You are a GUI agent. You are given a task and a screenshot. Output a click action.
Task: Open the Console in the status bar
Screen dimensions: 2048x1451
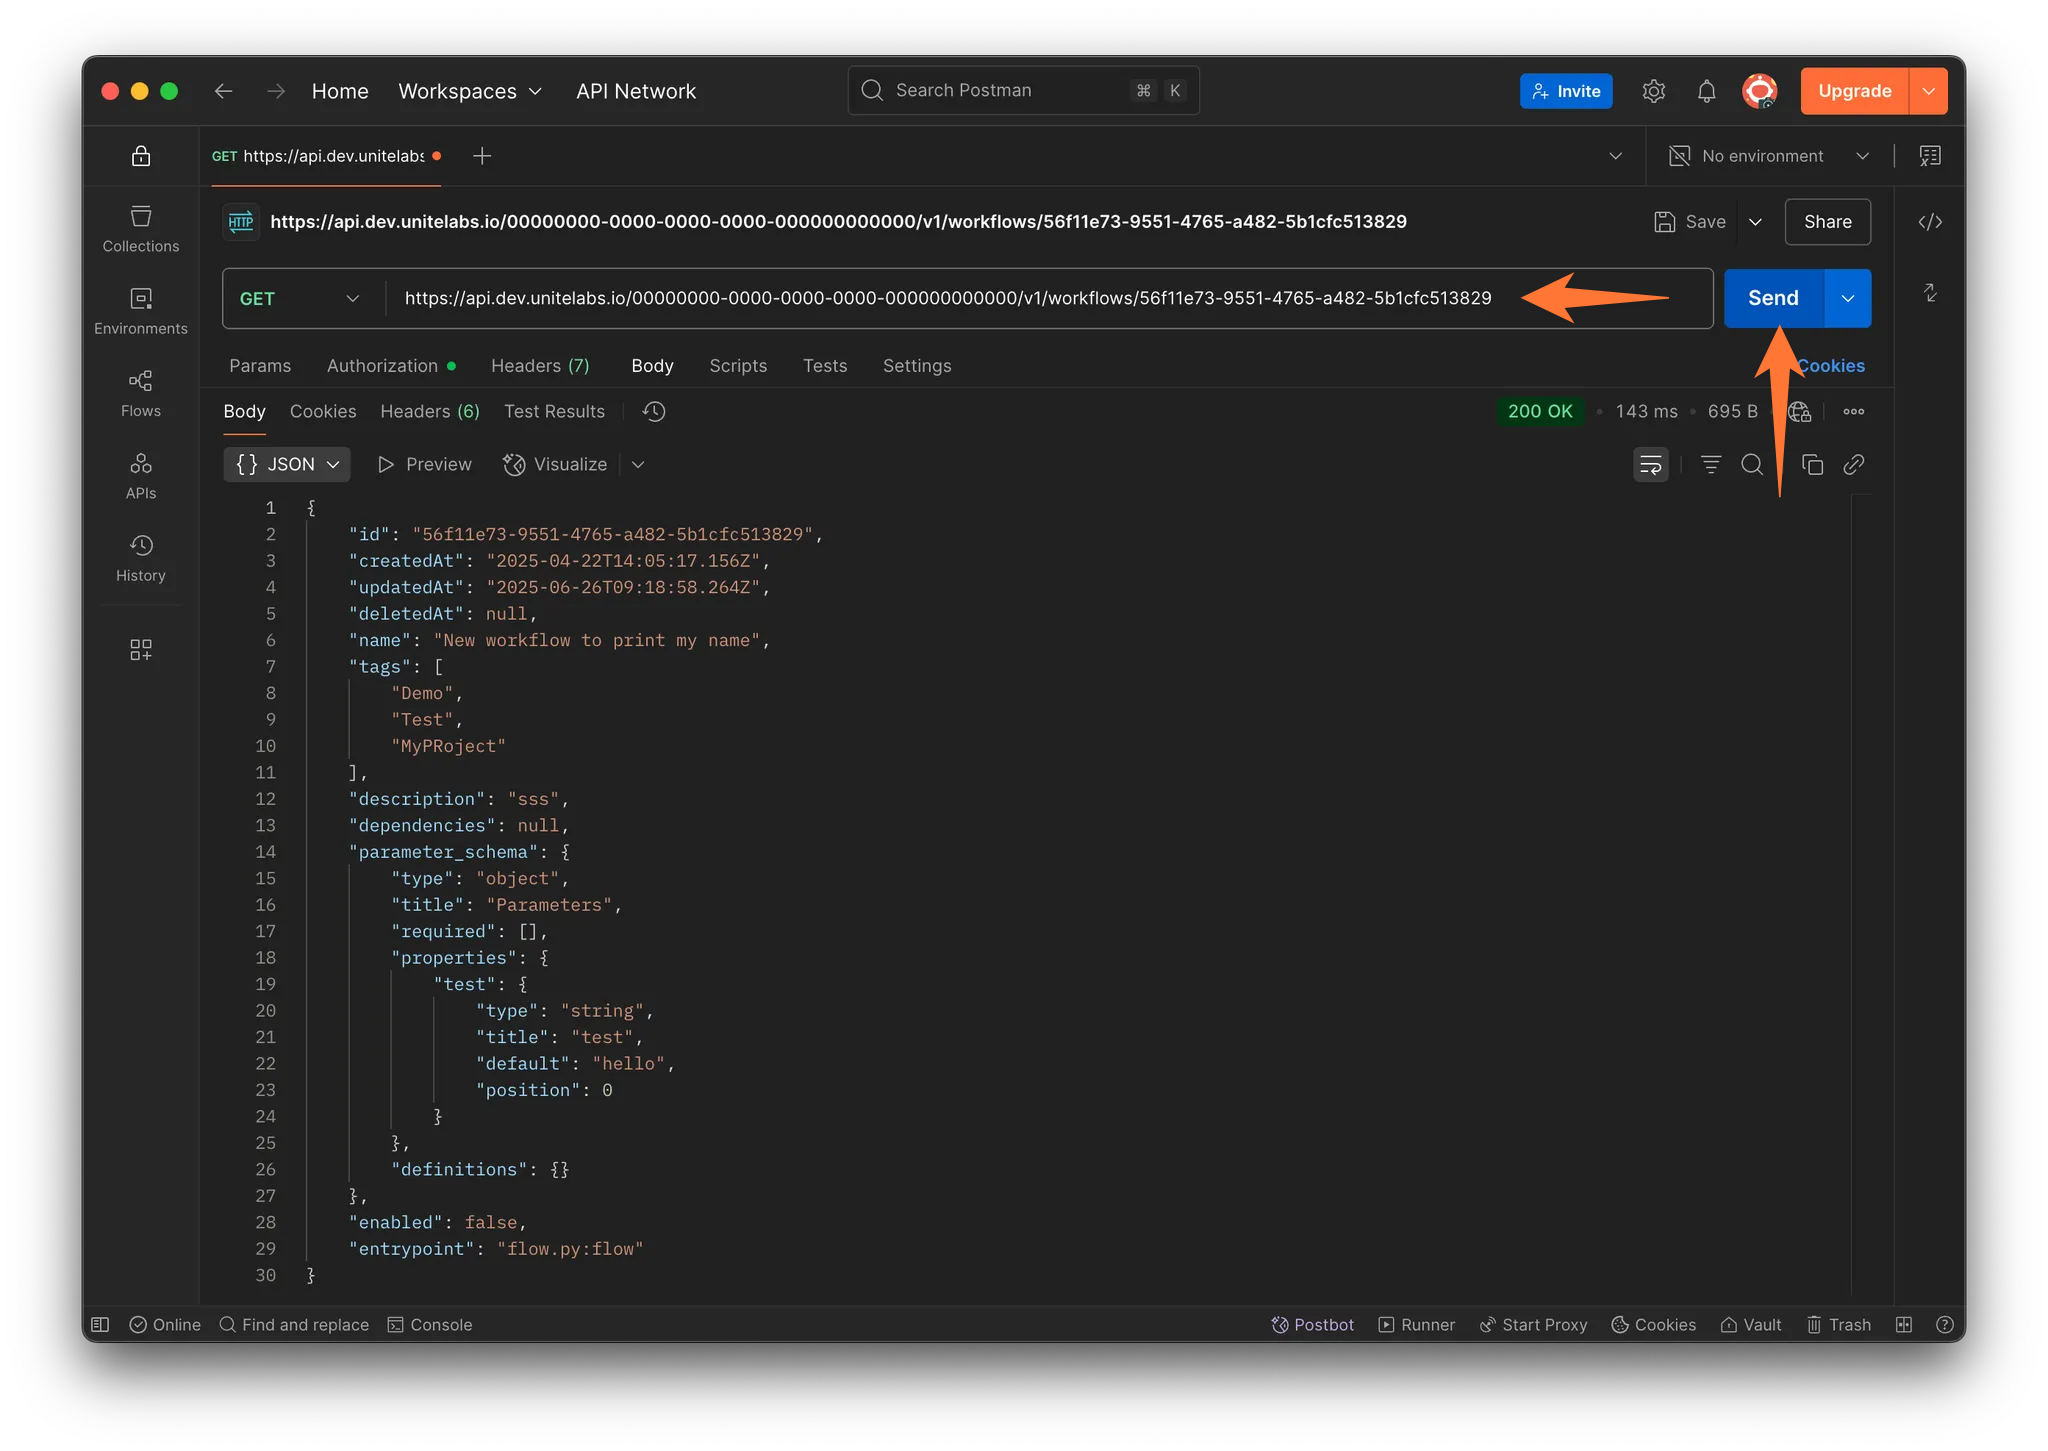[430, 1325]
